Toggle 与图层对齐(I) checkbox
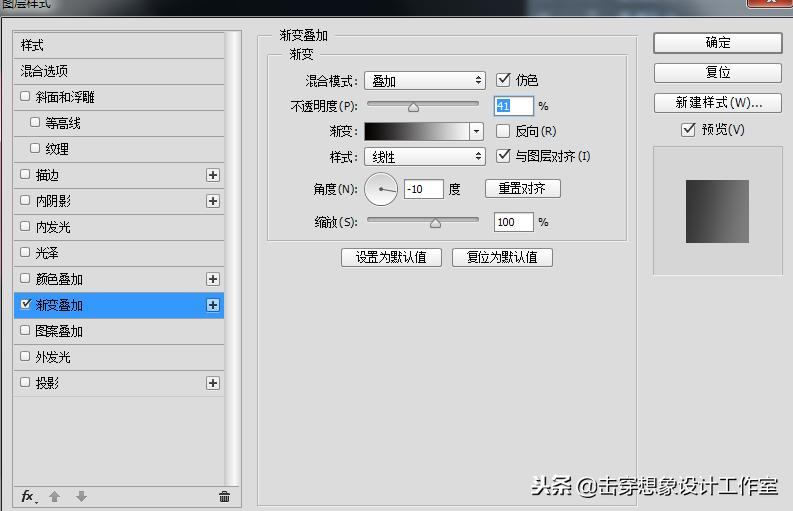Viewport: 793px width, 511px height. (x=503, y=156)
